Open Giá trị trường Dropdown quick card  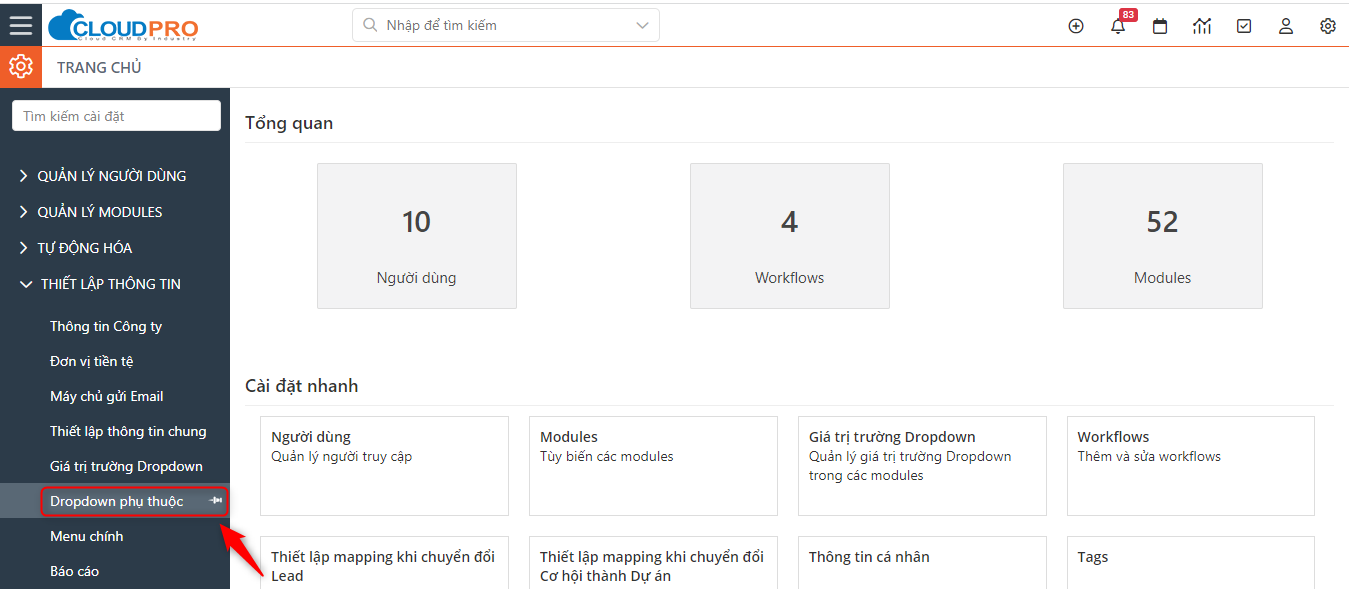(922, 466)
